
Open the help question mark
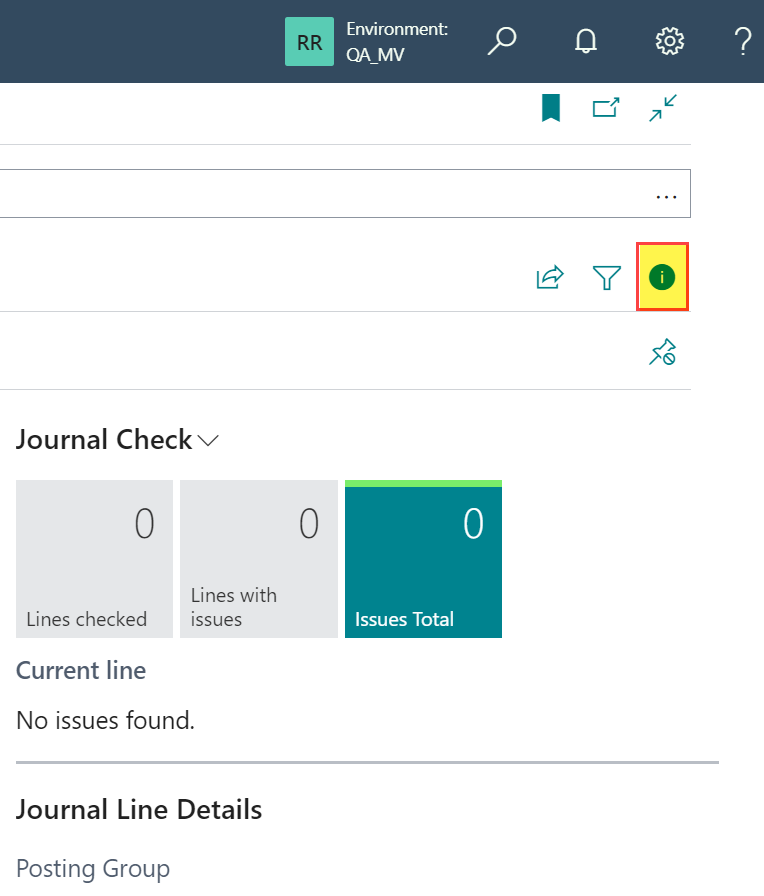point(742,41)
